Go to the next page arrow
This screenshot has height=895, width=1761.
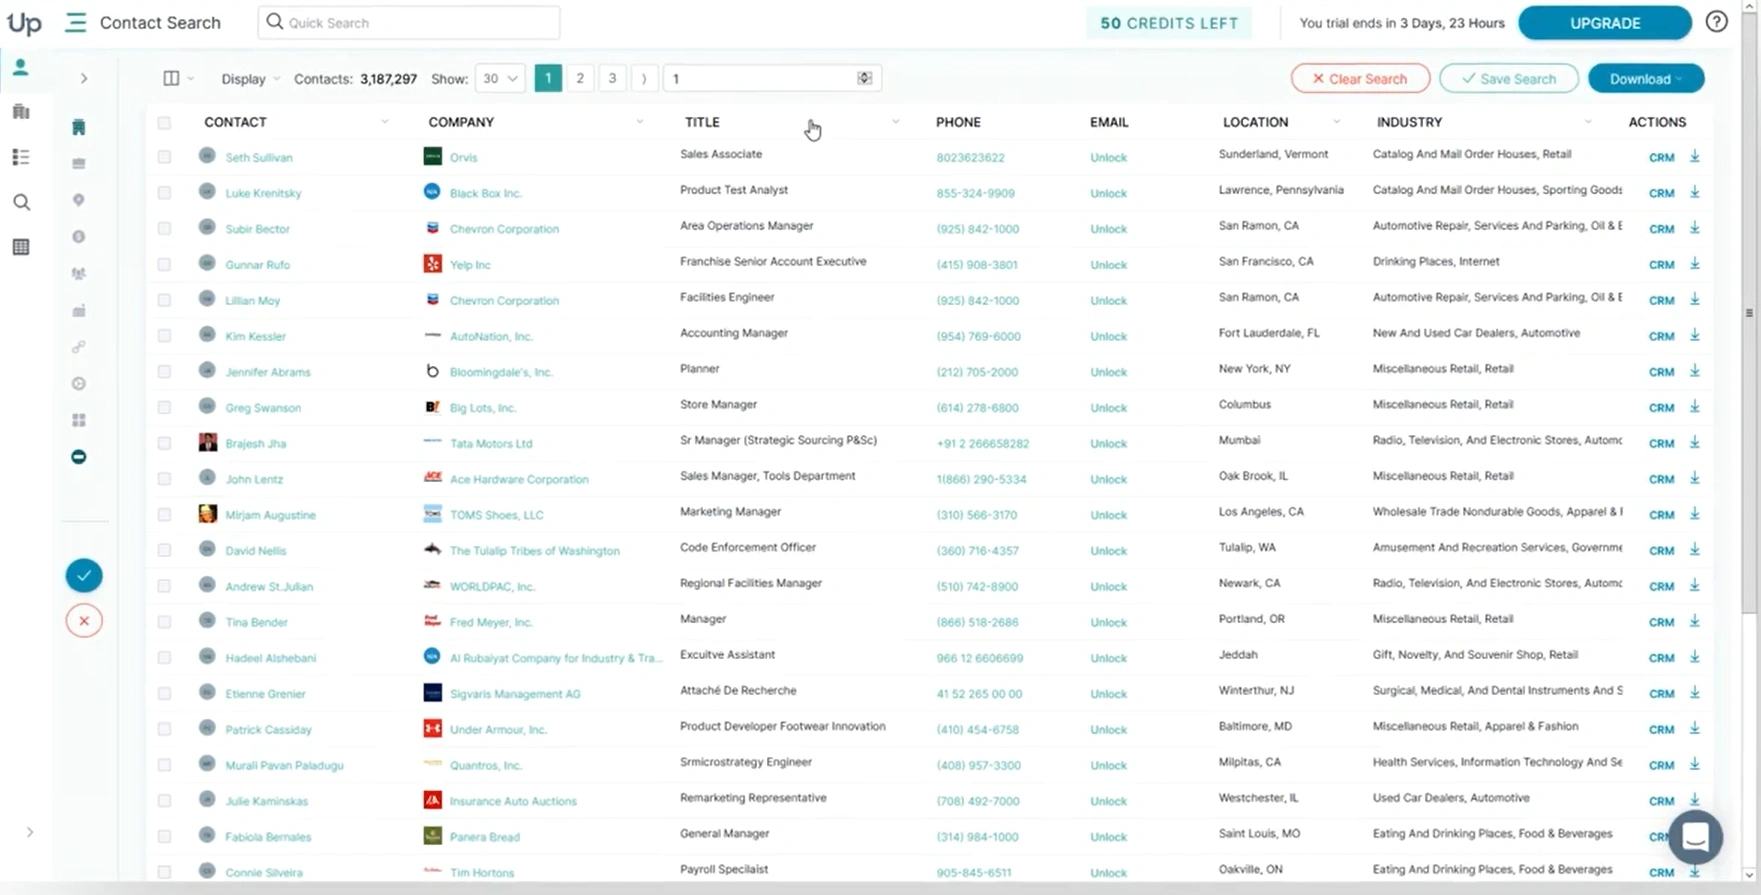pyautogui.click(x=644, y=78)
